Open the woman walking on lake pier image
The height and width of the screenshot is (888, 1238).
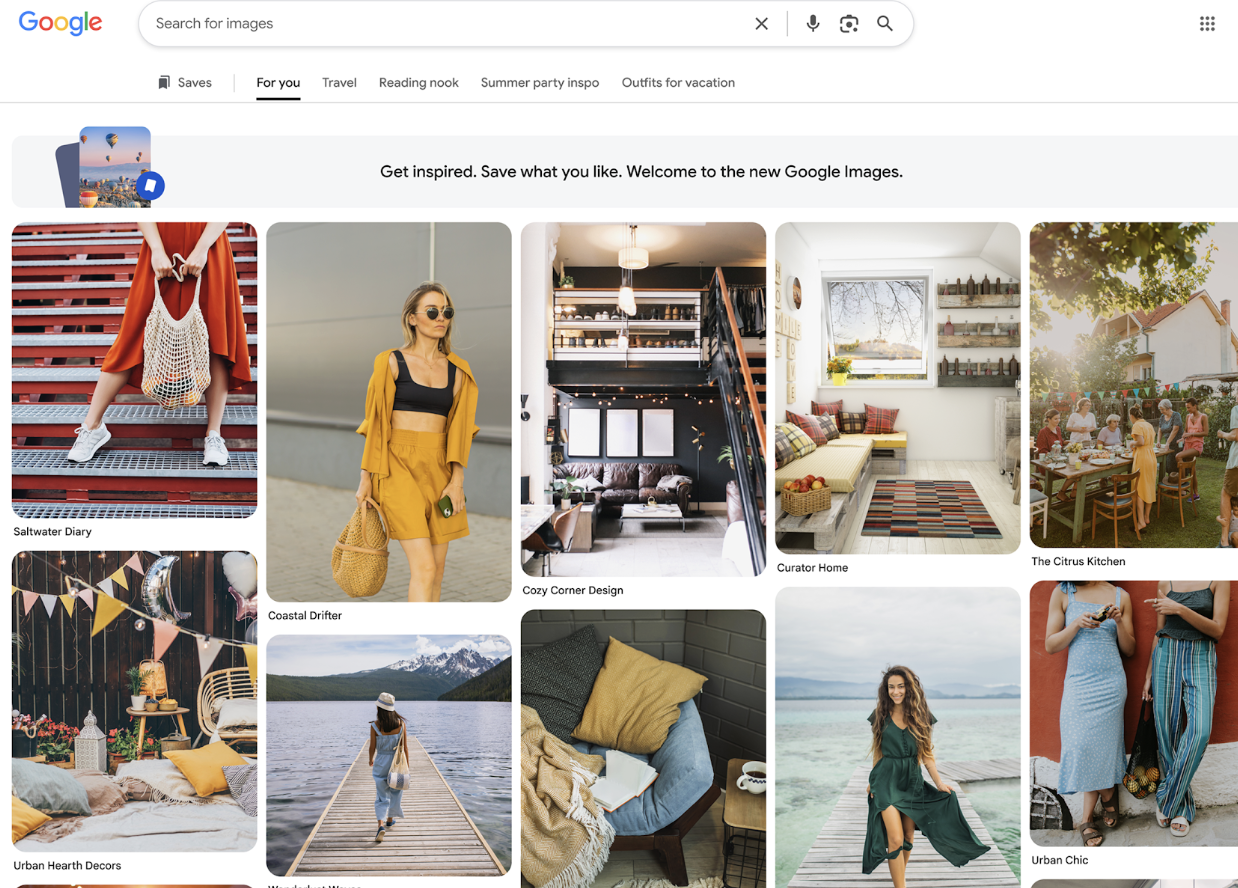point(389,756)
